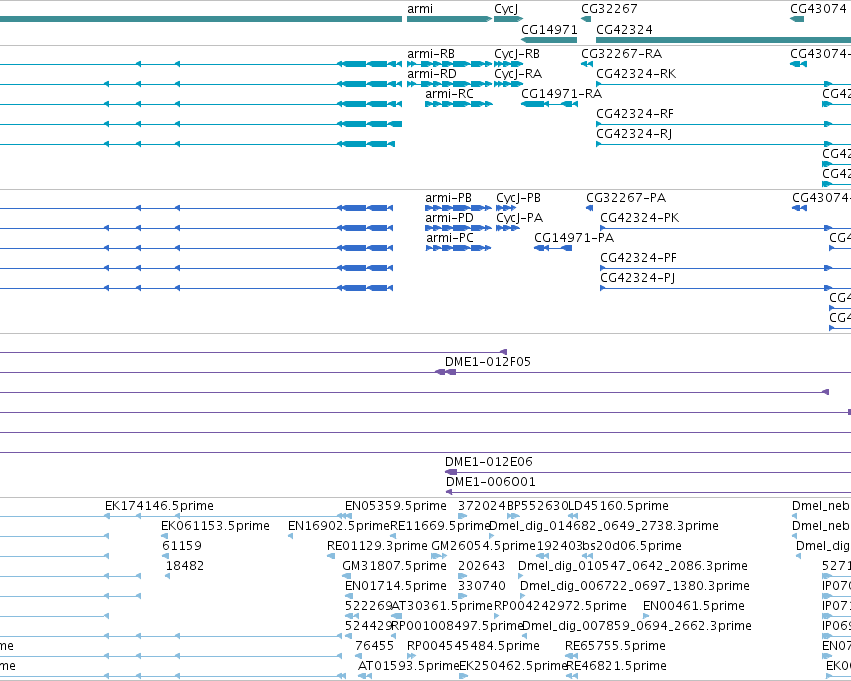Viewport: 851px width, 681px height.
Task: Select CycJ-PA protein feature
Action: tap(508, 228)
